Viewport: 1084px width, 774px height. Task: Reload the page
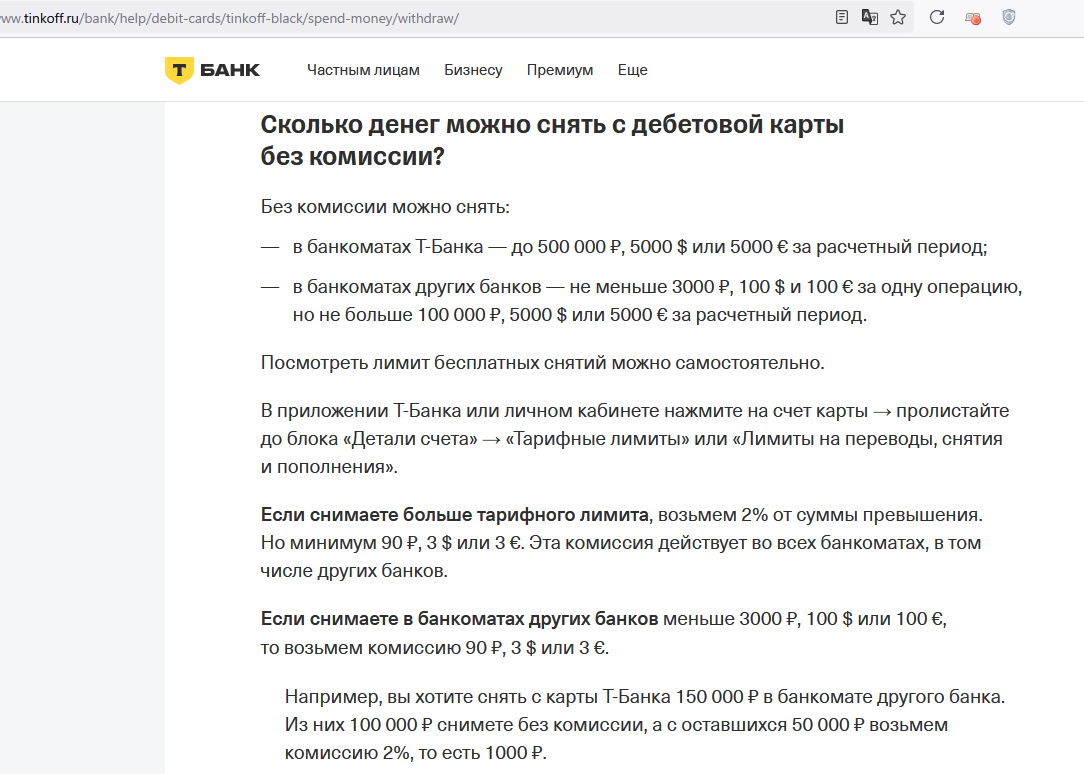[937, 17]
